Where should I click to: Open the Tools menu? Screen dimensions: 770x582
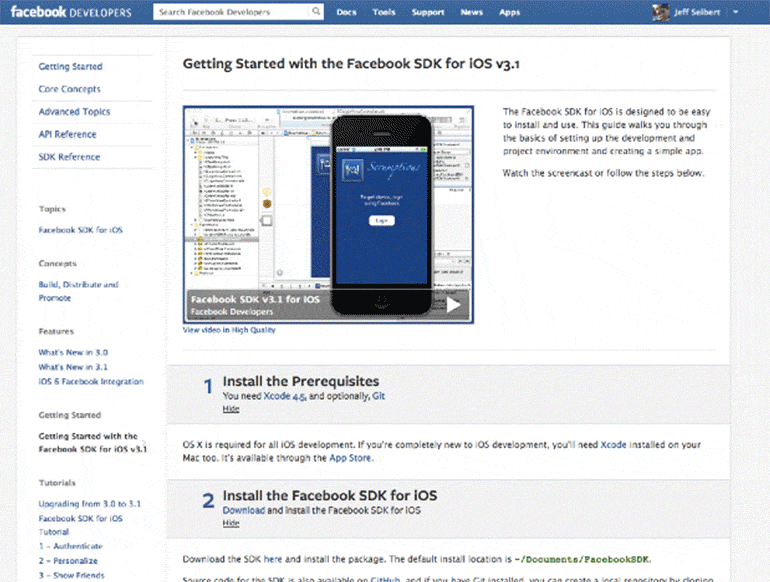(384, 12)
